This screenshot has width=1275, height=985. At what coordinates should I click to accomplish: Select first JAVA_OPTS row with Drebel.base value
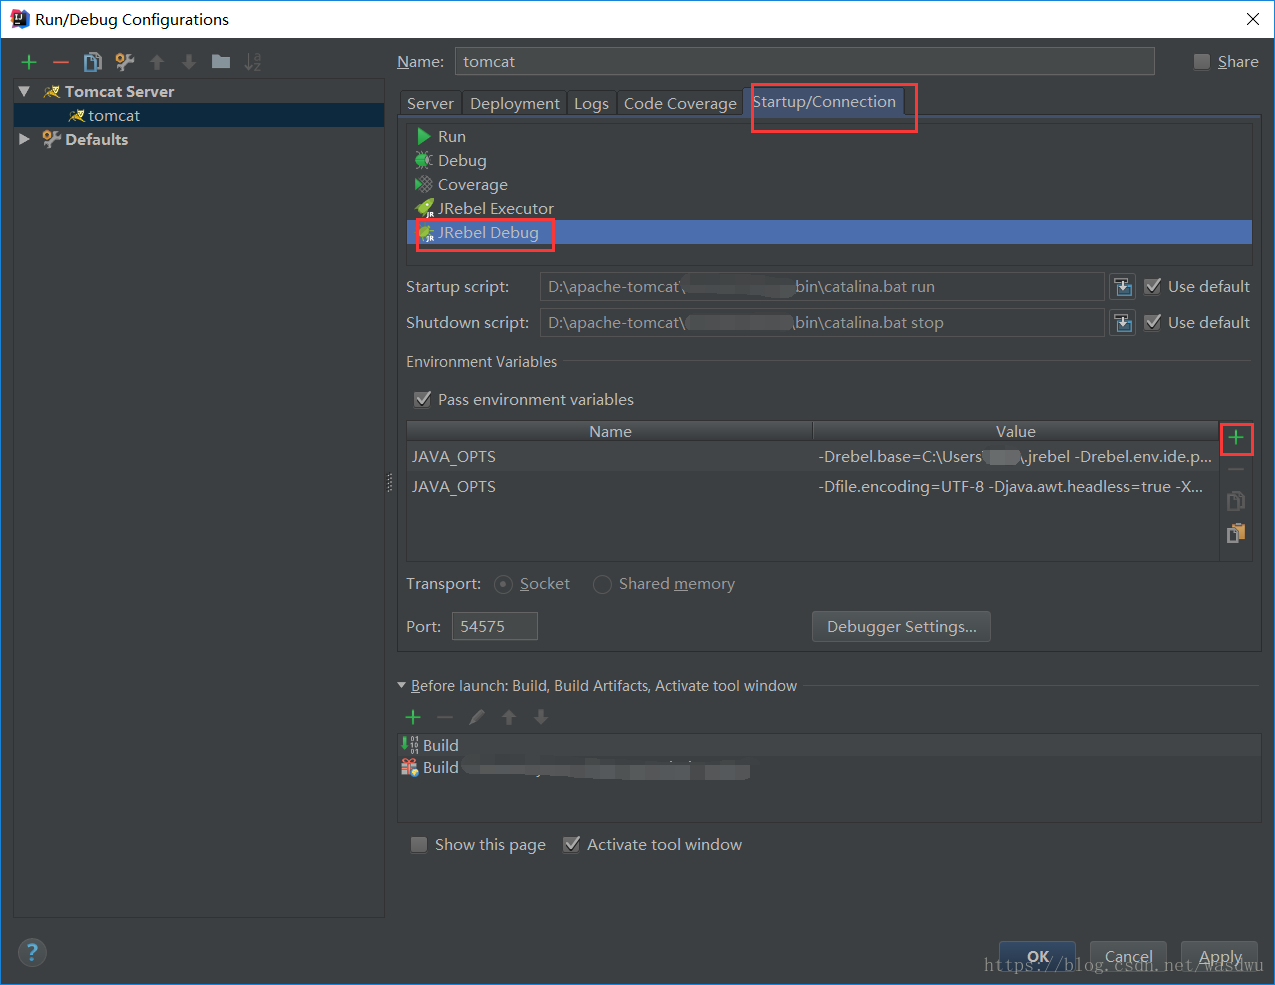tap(813, 456)
